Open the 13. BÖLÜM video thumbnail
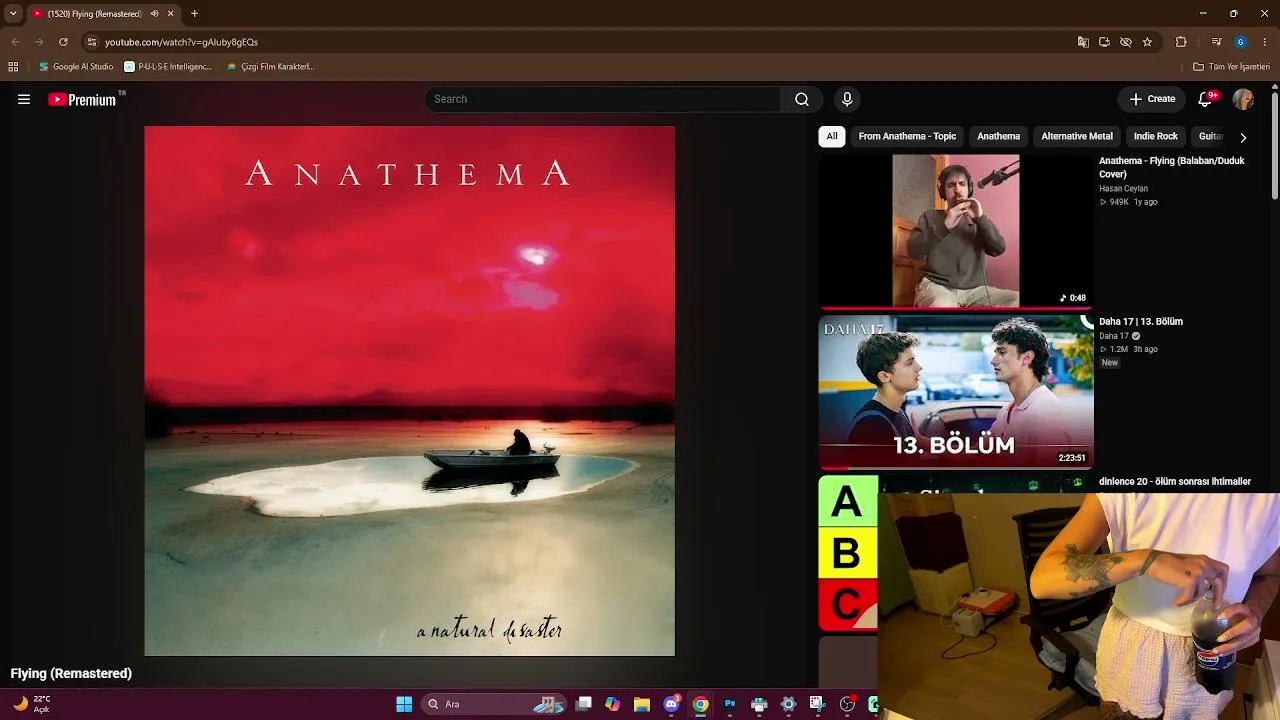 click(956, 392)
